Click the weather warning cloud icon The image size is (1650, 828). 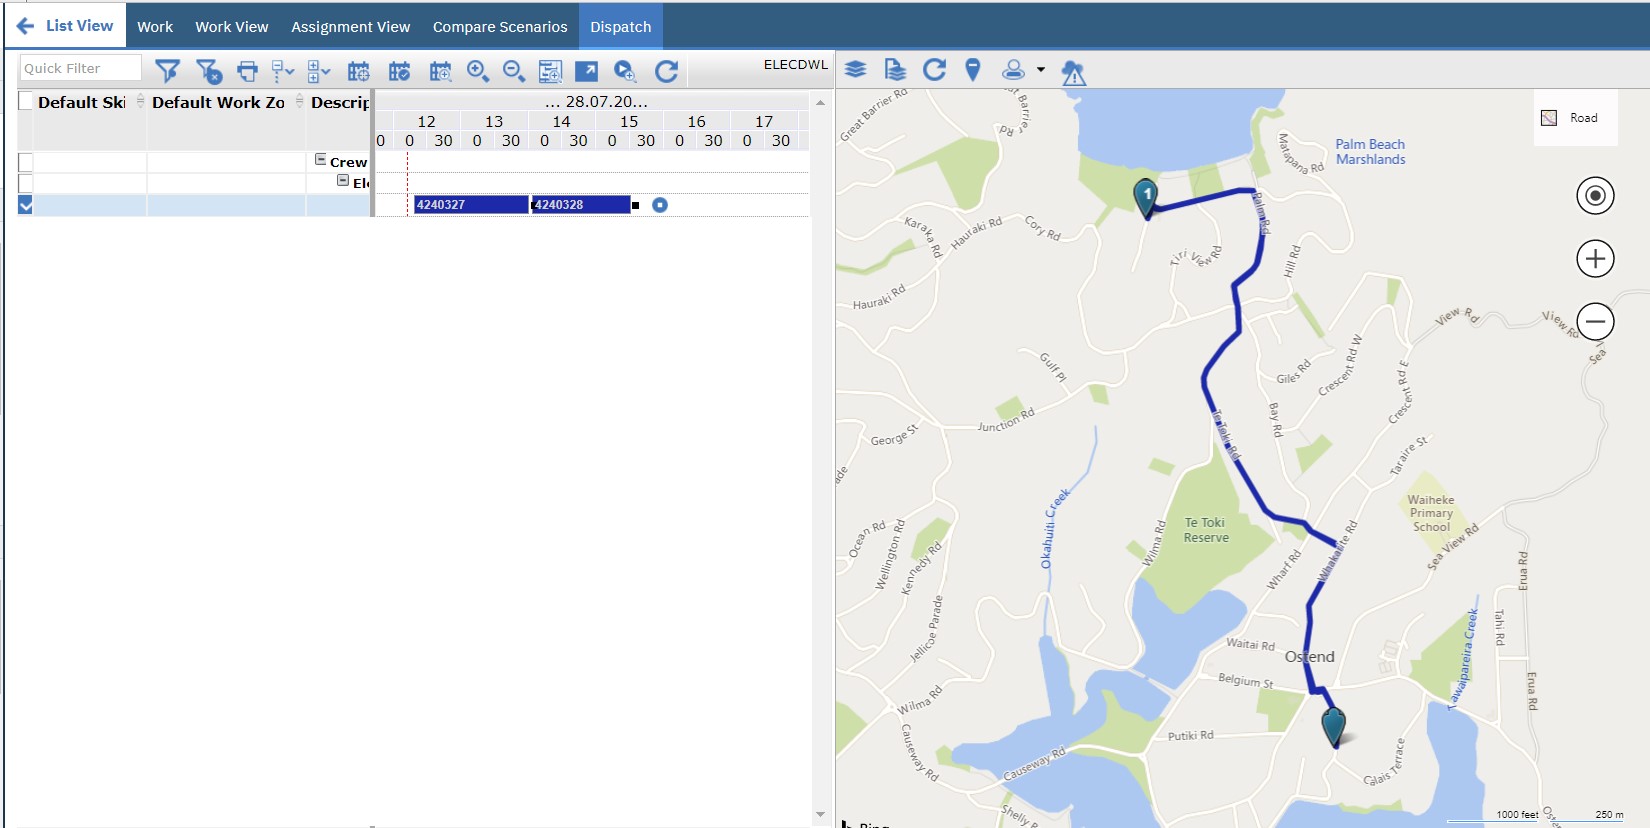click(1073, 72)
